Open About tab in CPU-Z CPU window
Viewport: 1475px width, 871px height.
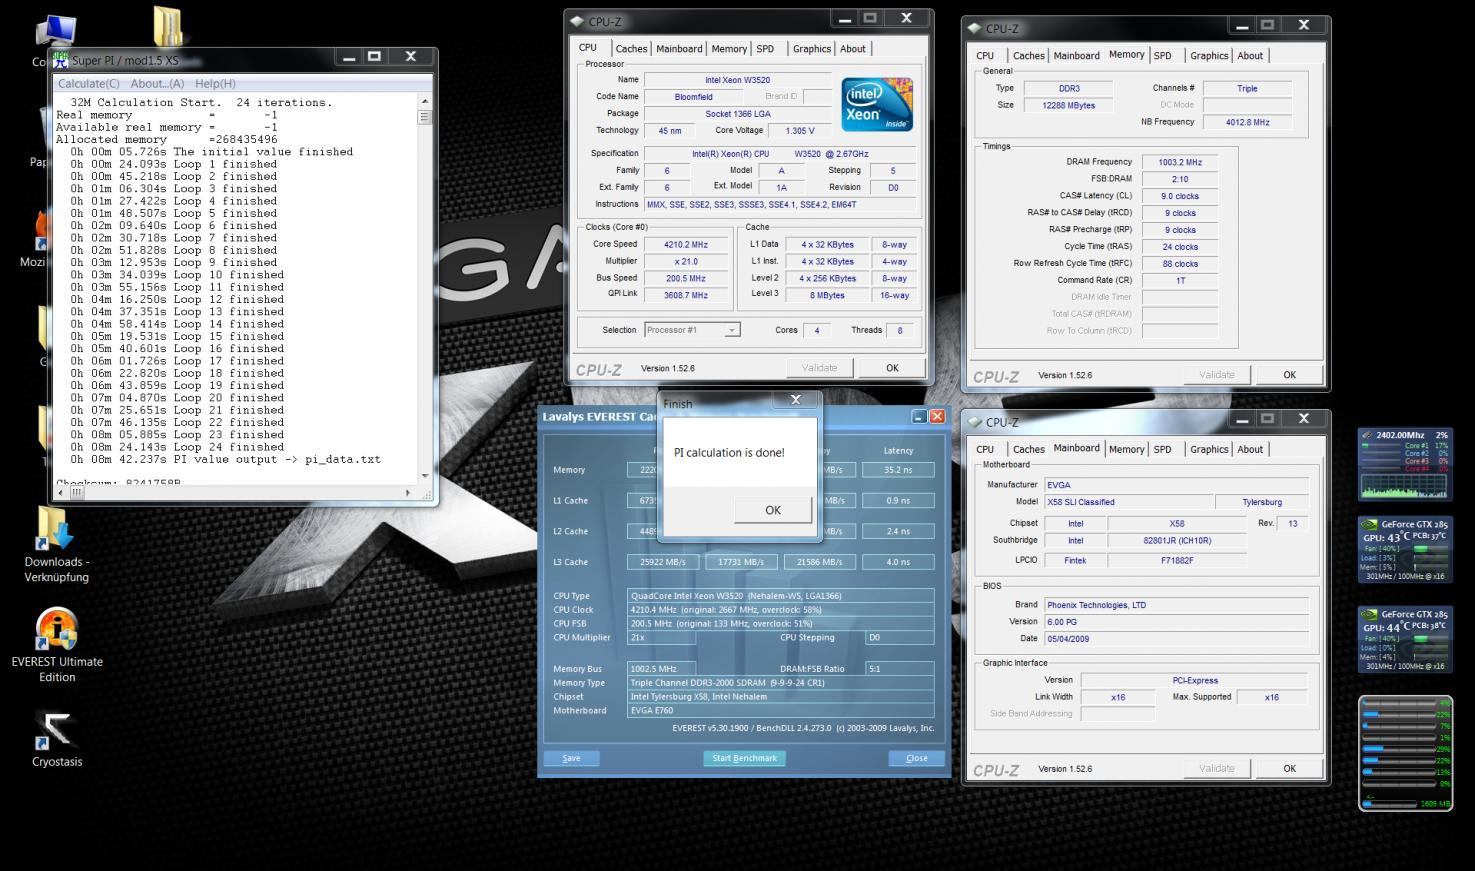coord(853,49)
